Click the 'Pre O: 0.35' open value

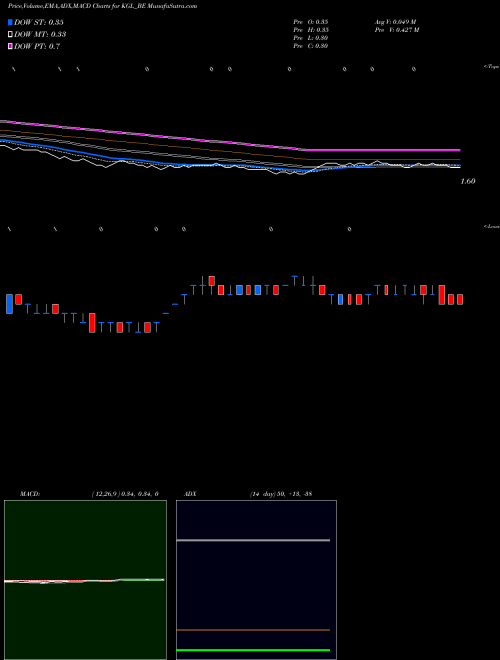tap(311, 21)
